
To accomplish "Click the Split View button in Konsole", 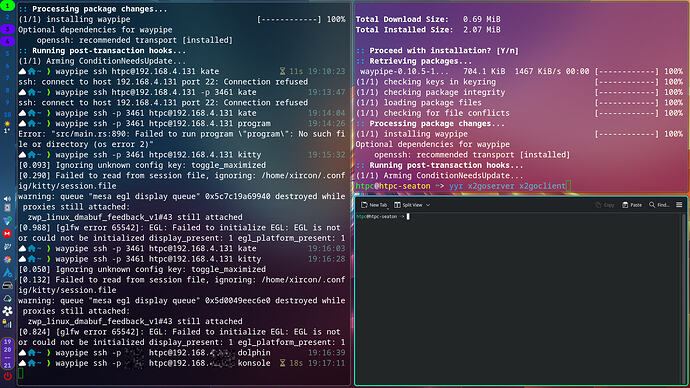I will (x=408, y=205).
